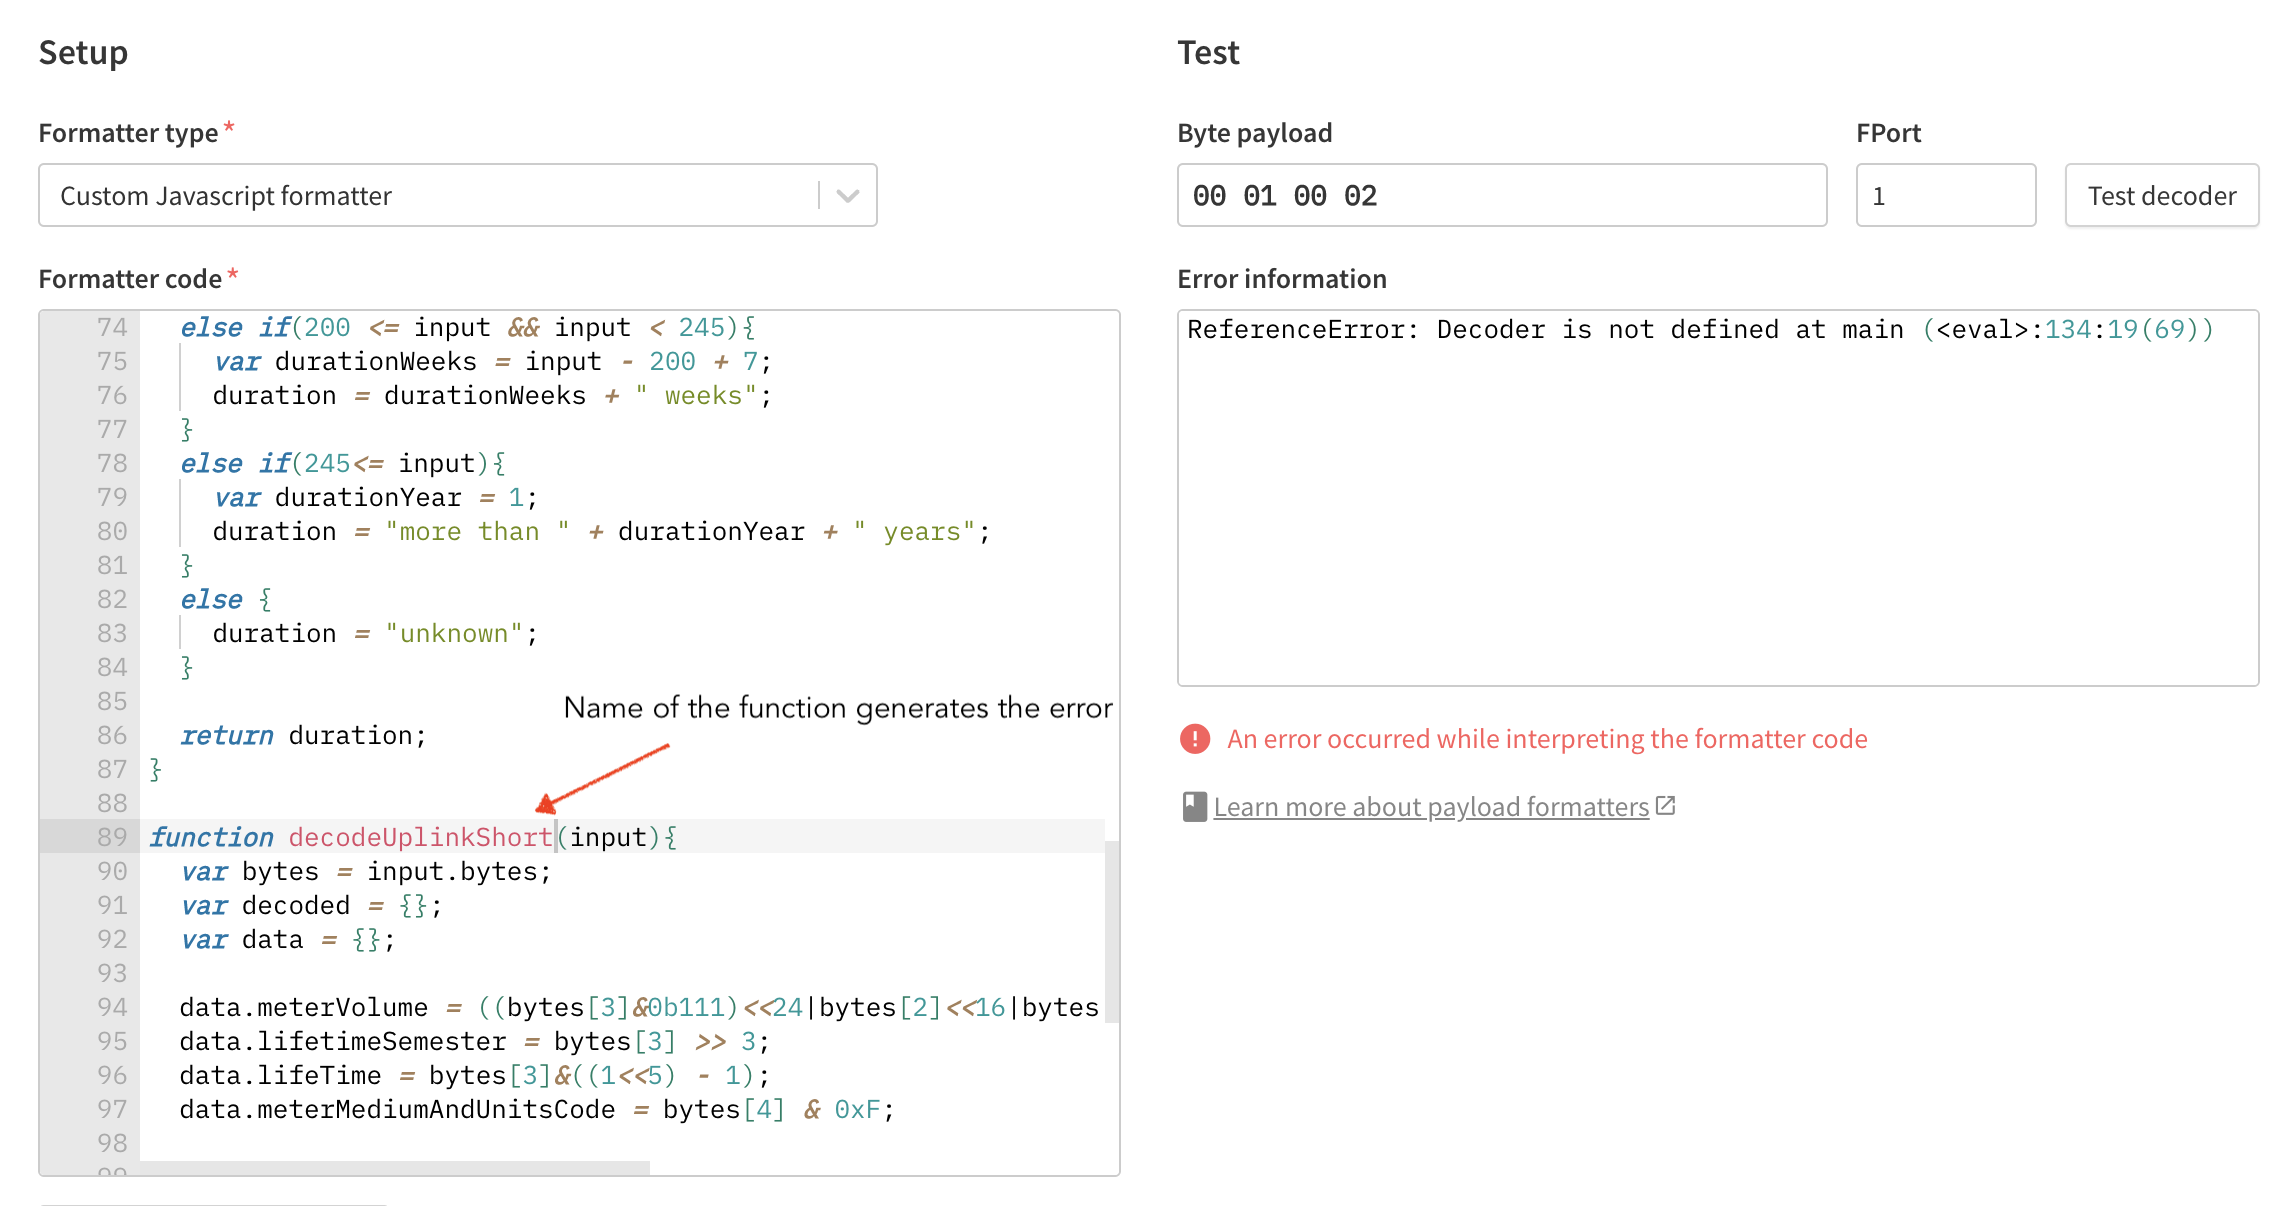Open Learn more about payload formatters link
2284x1206 pixels.
click(x=1430, y=807)
